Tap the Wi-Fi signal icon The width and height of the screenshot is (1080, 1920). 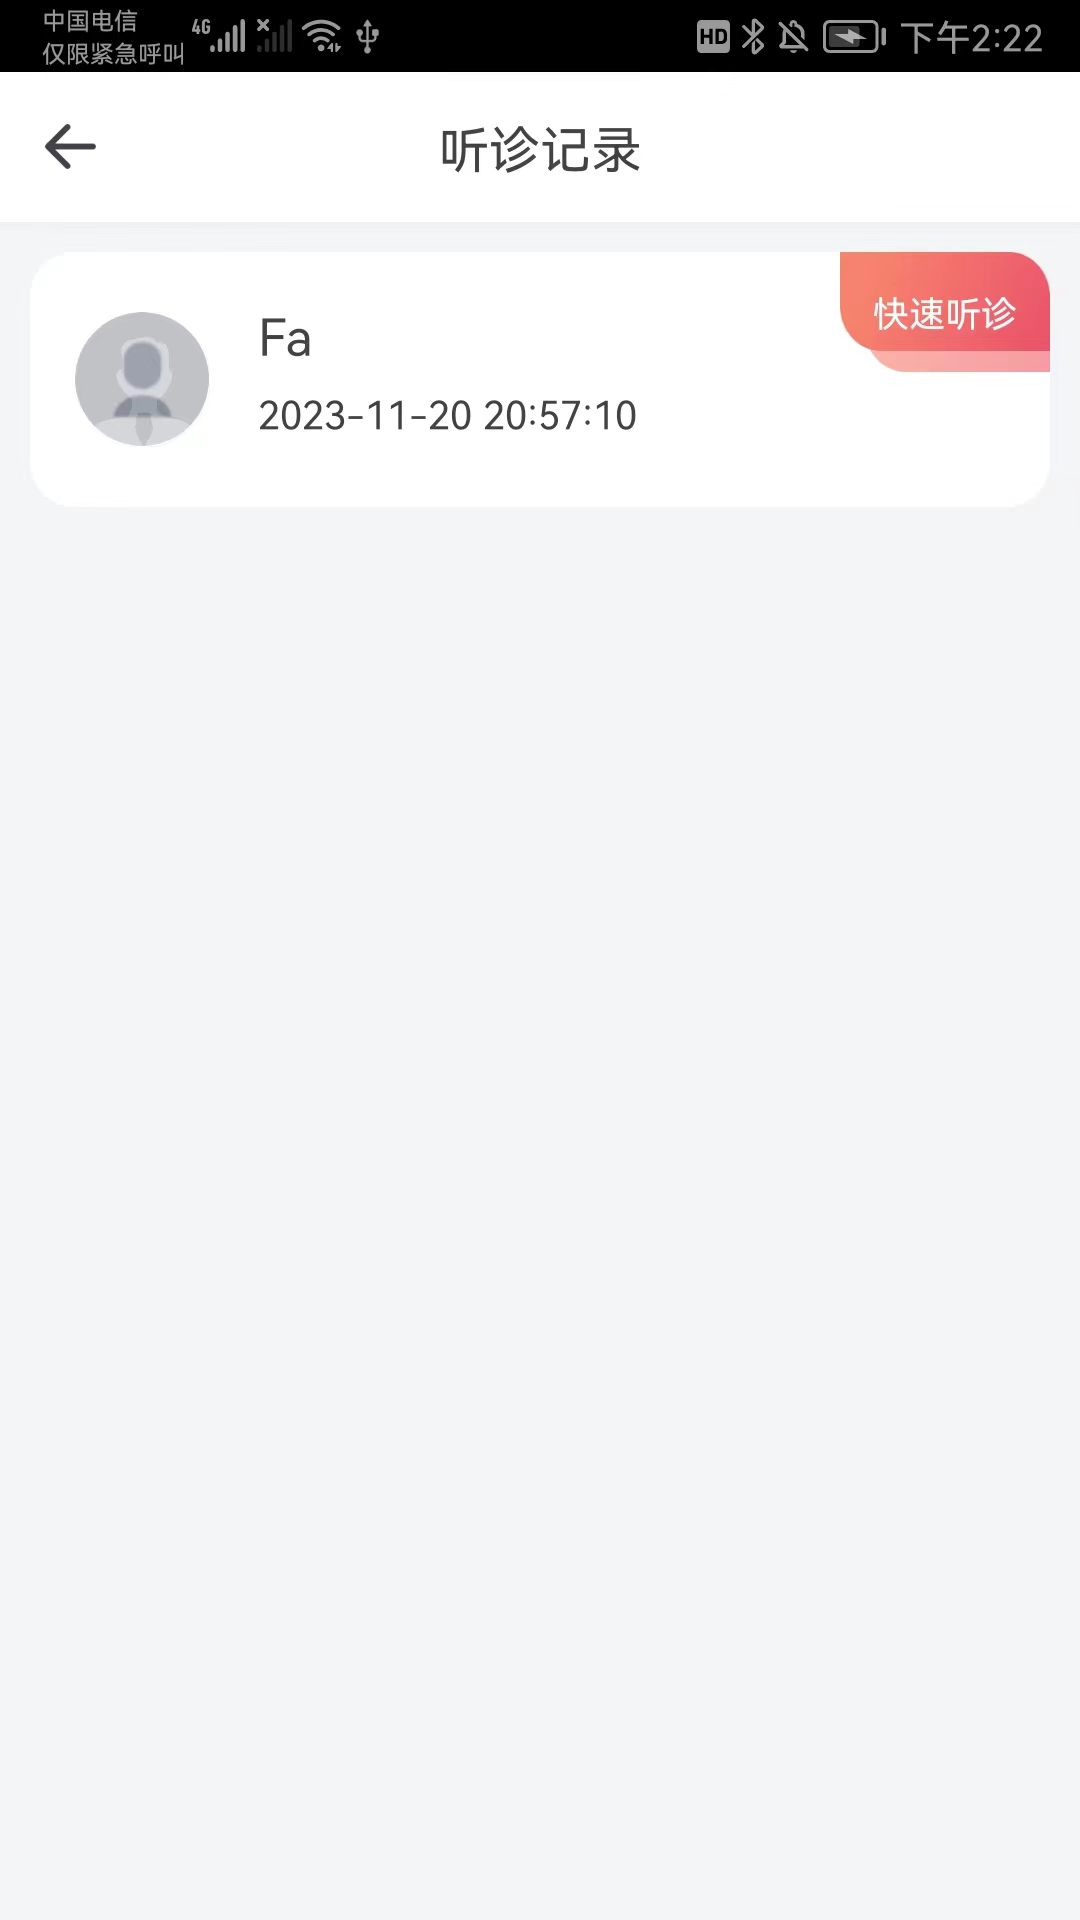322,36
